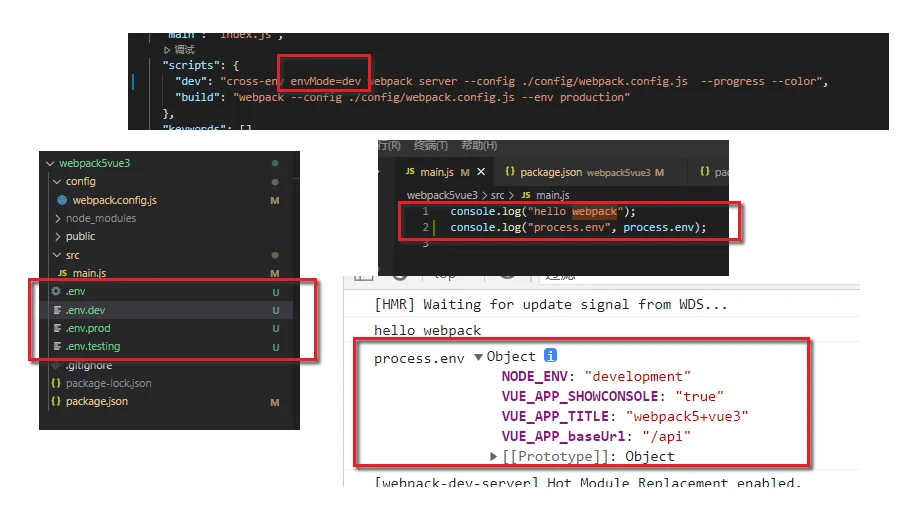The image size is (919, 514).
Task: Click the gear icon of .env file
Action: tap(56, 291)
